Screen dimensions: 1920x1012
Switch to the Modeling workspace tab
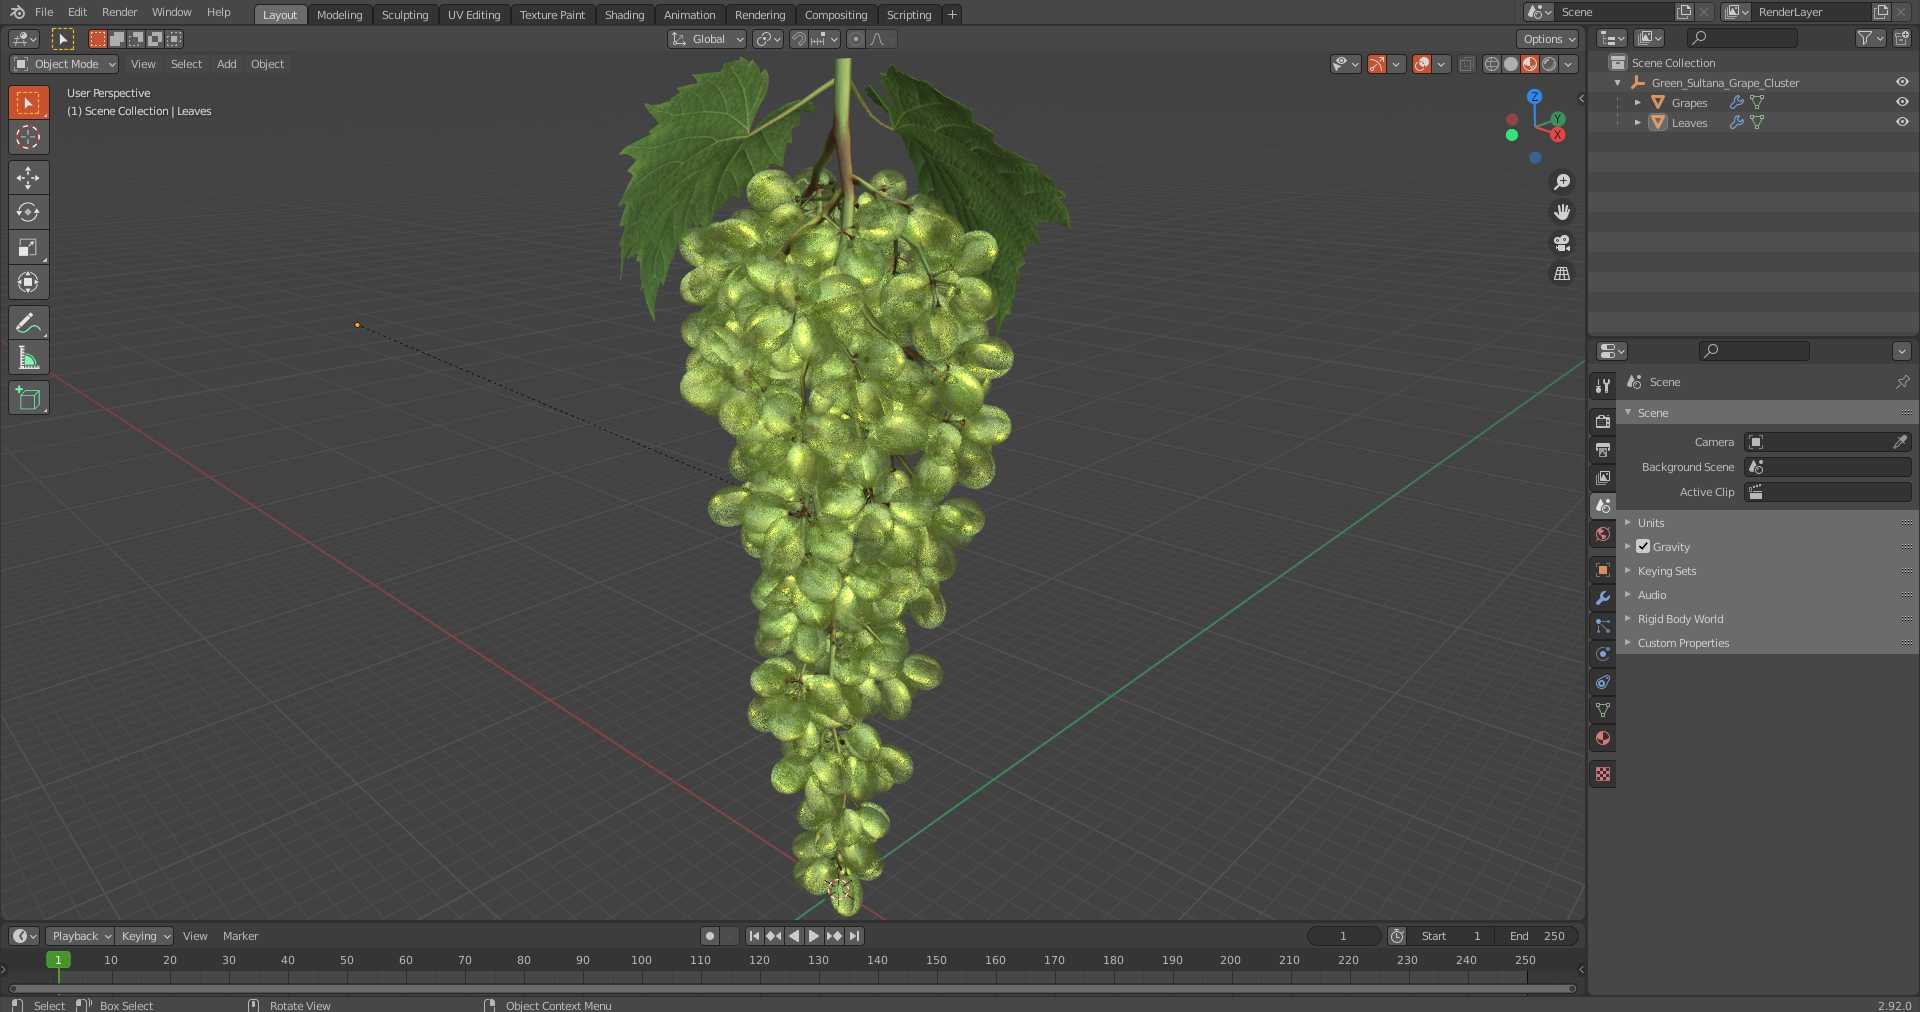(339, 15)
